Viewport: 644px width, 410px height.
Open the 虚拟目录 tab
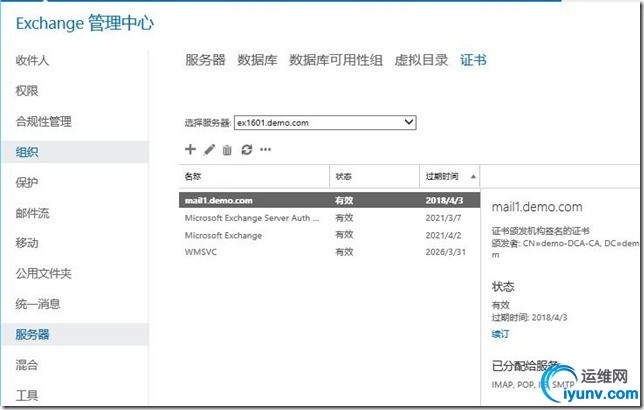[421, 60]
